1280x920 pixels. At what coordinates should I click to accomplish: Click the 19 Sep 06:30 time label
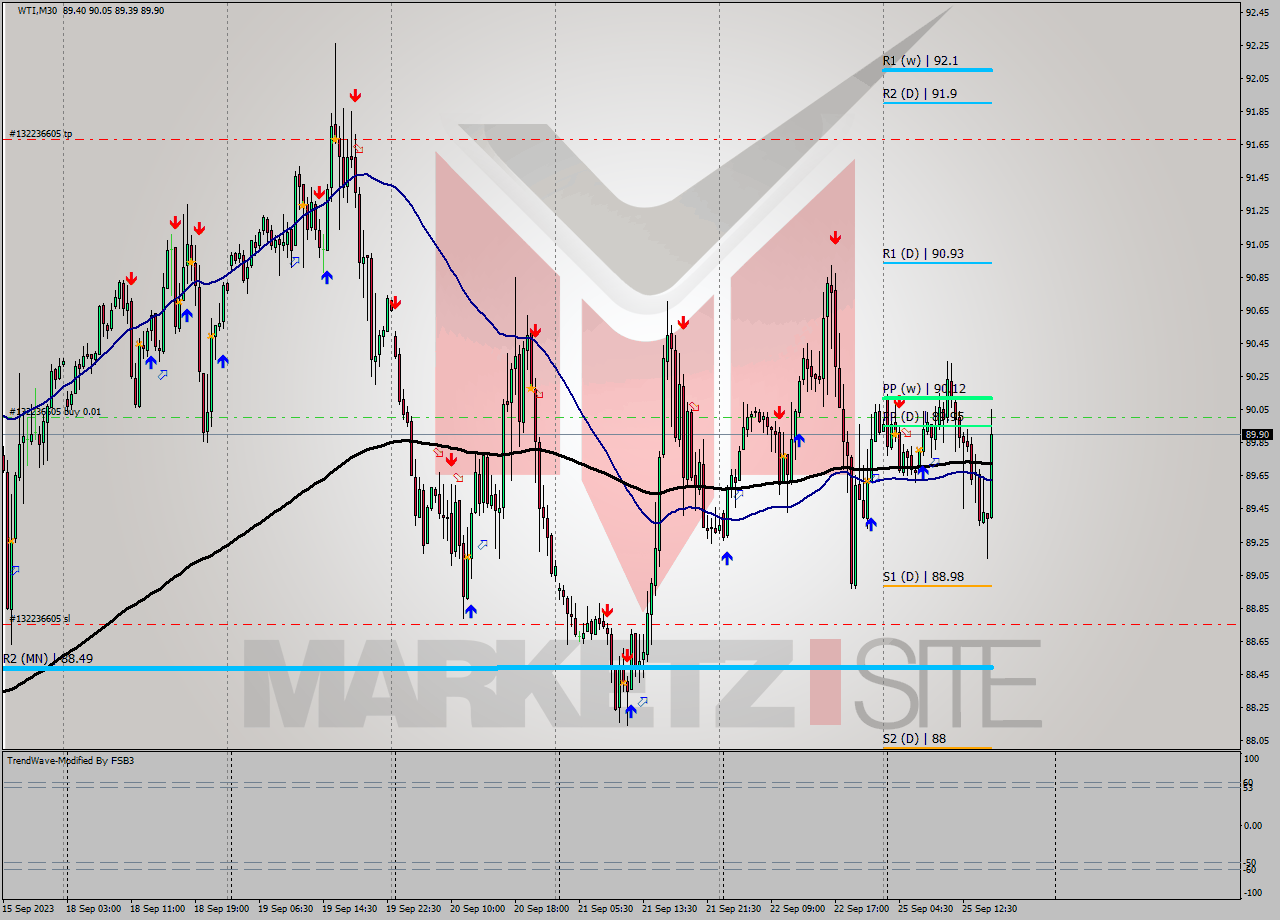(x=285, y=909)
